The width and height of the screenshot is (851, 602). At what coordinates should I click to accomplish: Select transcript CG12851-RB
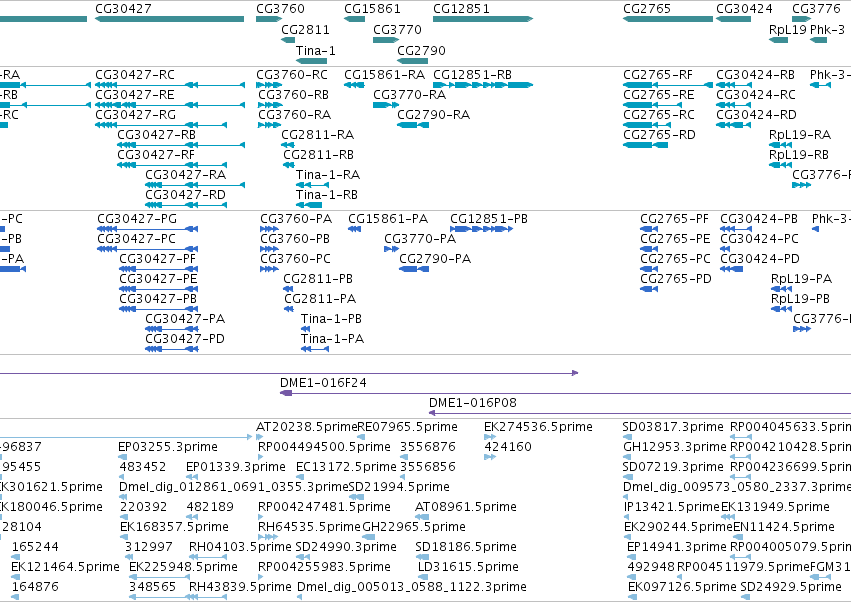pyautogui.click(x=472, y=74)
